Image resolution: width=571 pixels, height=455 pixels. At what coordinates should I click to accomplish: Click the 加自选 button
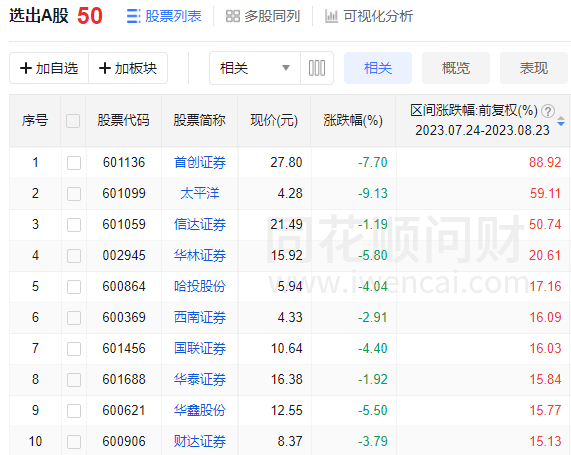pyautogui.click(x=49, y=68)
